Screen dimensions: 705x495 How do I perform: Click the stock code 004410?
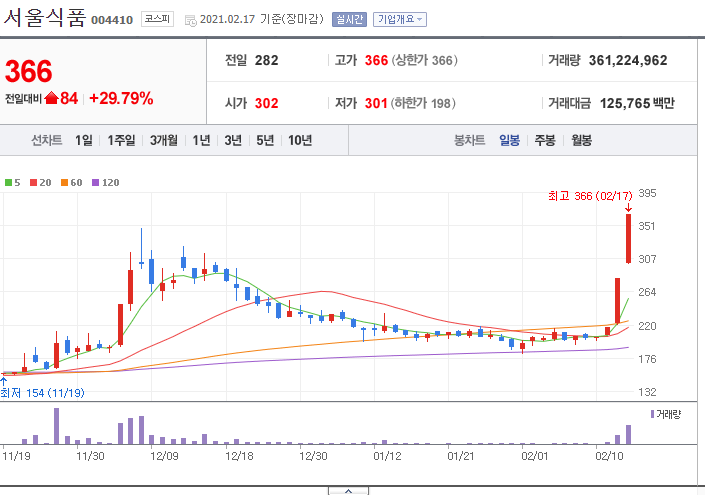112,20
